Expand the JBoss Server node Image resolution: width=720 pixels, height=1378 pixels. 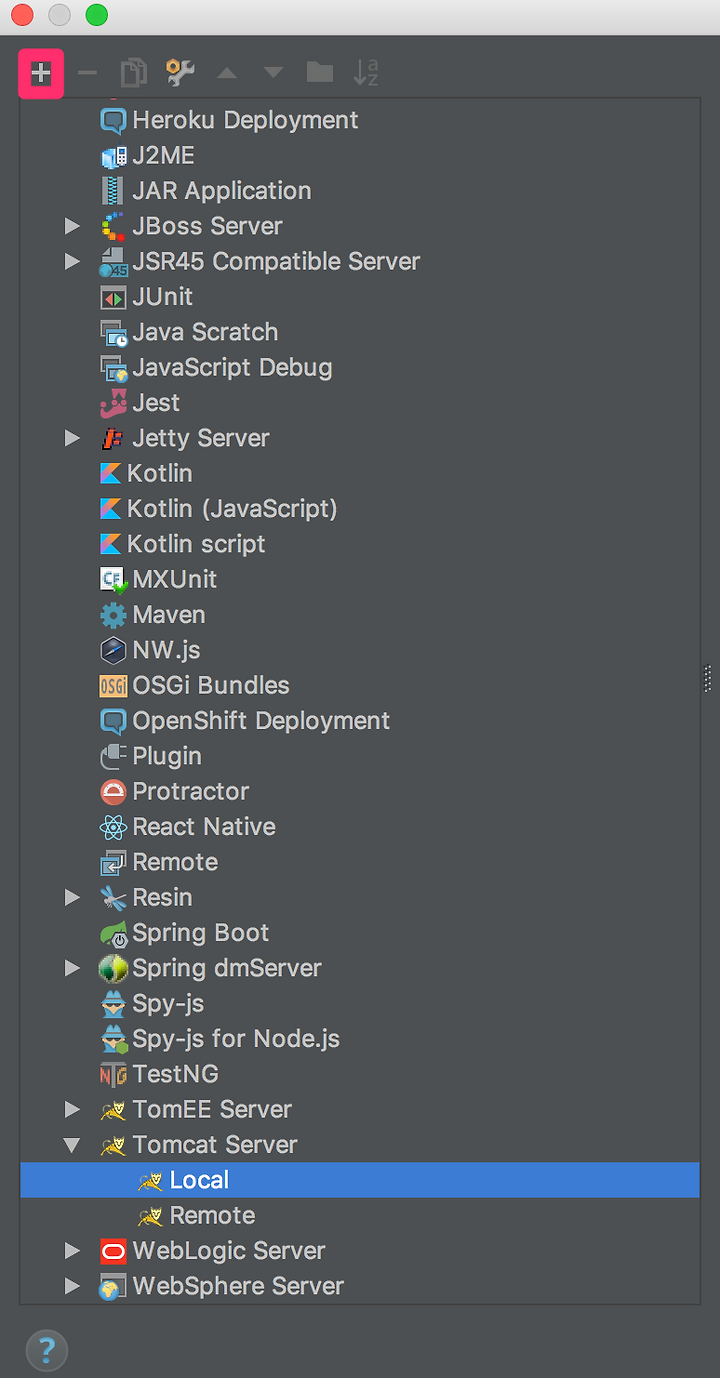[72, 226]
